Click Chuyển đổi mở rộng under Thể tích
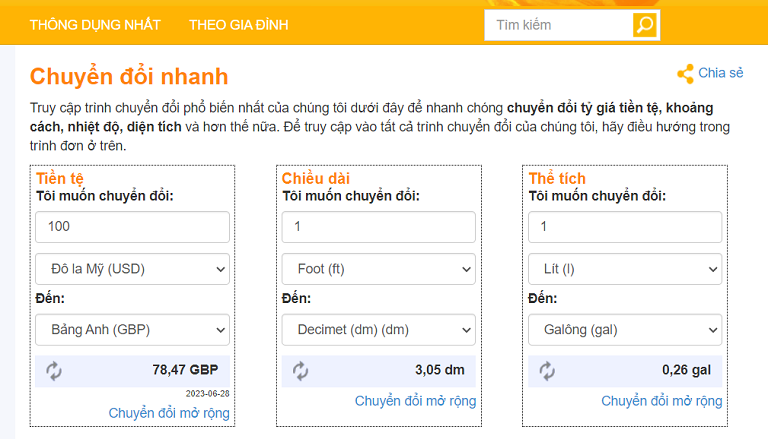The height and width of the screenshot is (439, 768). point(662,401)
